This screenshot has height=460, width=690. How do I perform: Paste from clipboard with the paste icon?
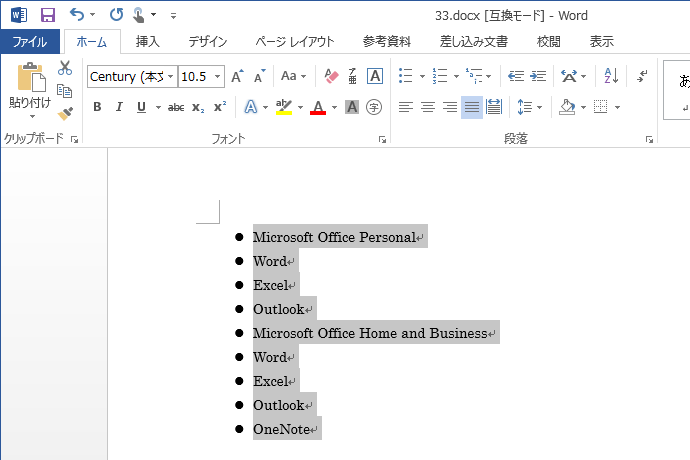[31, 77]
